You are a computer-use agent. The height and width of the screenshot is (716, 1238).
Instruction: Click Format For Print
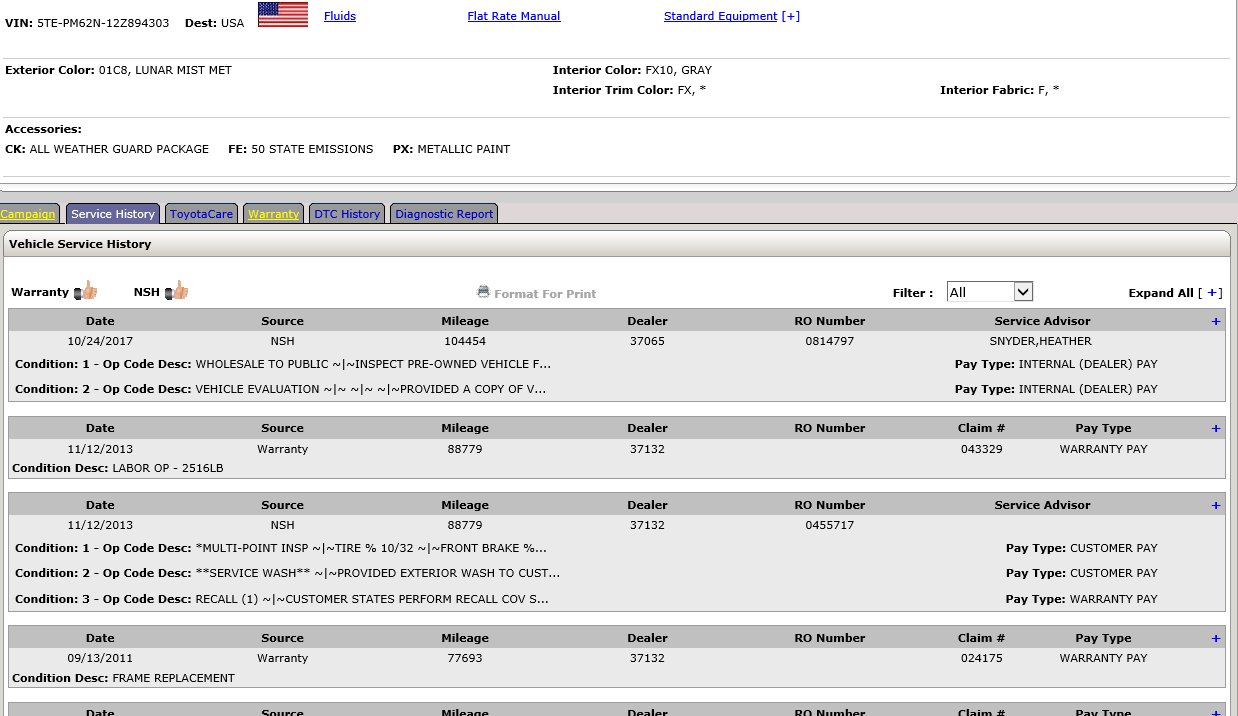[x=545, y=294]
